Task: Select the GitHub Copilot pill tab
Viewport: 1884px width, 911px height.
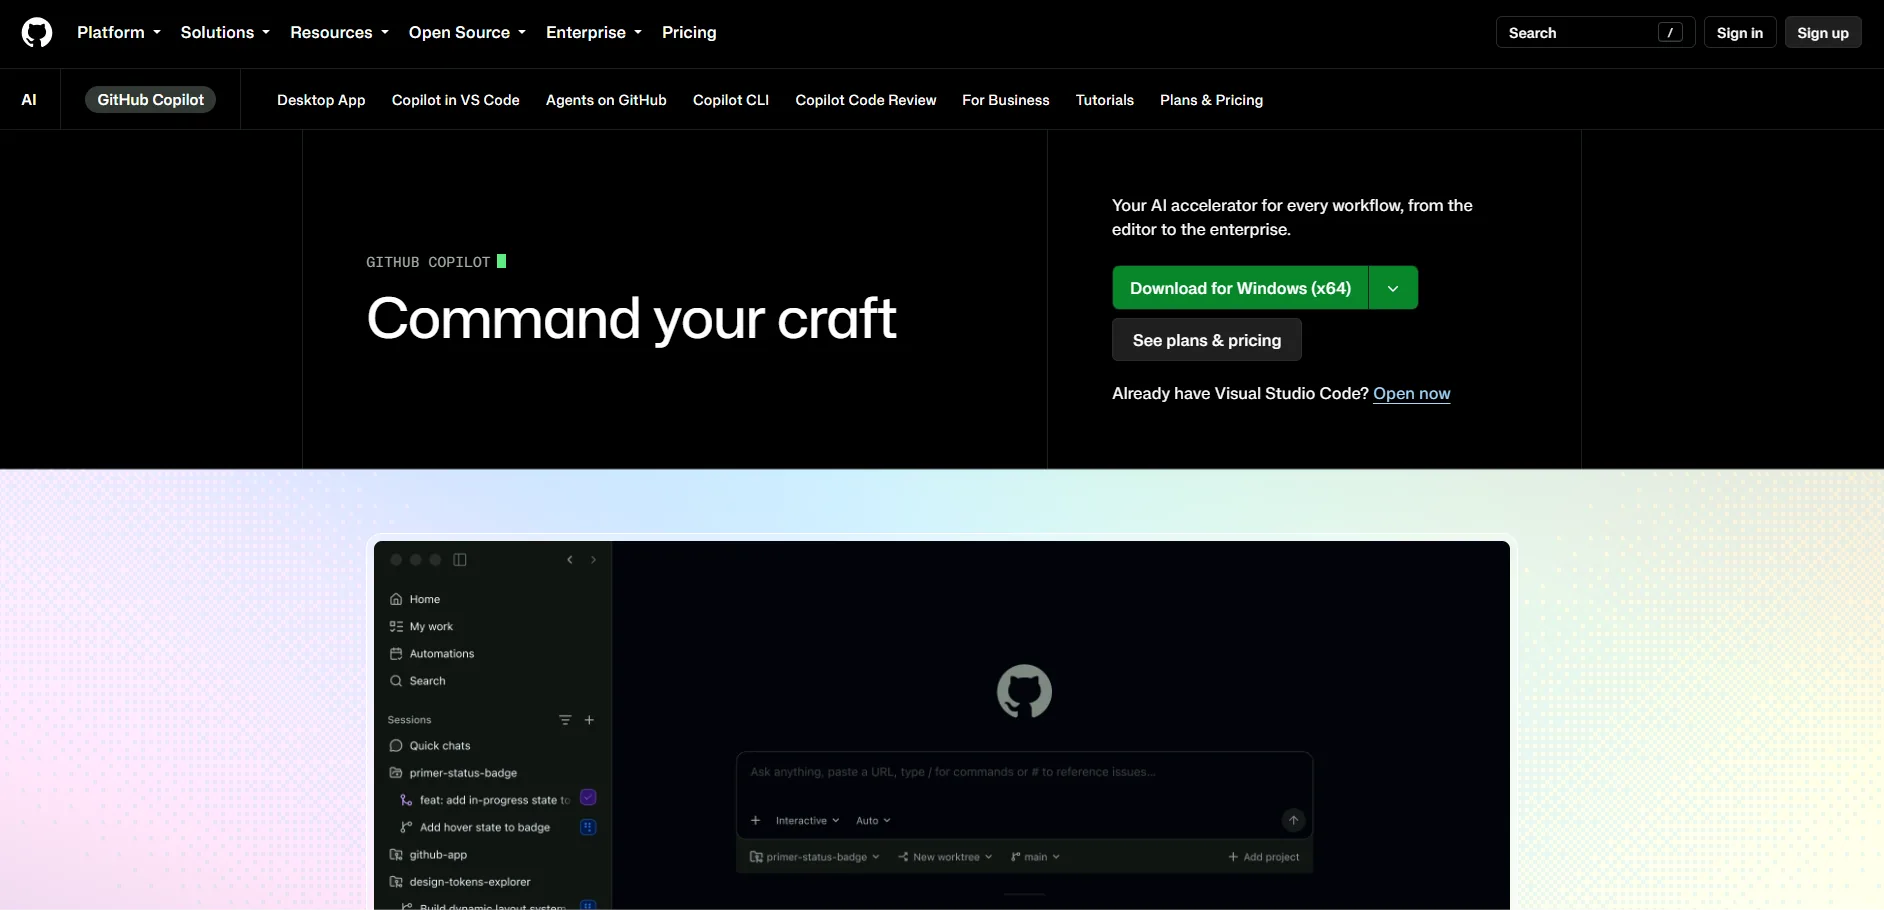Action: 150,100
